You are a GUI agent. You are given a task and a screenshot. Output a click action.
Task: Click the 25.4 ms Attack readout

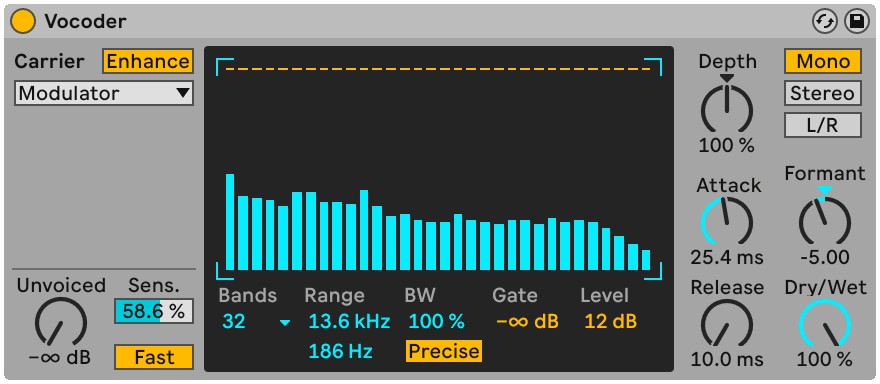(727, 258)
